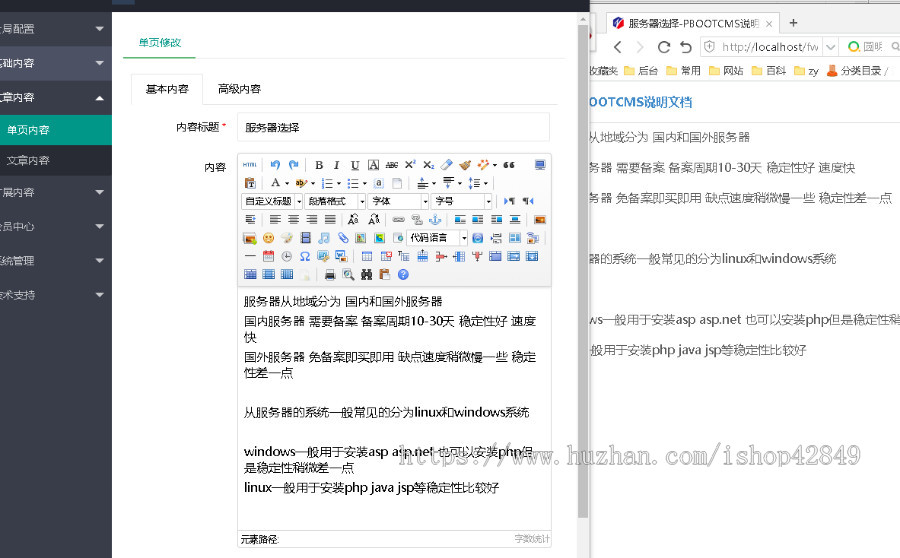
Task: Toggle italic formatting
Action: click(337, 165)
